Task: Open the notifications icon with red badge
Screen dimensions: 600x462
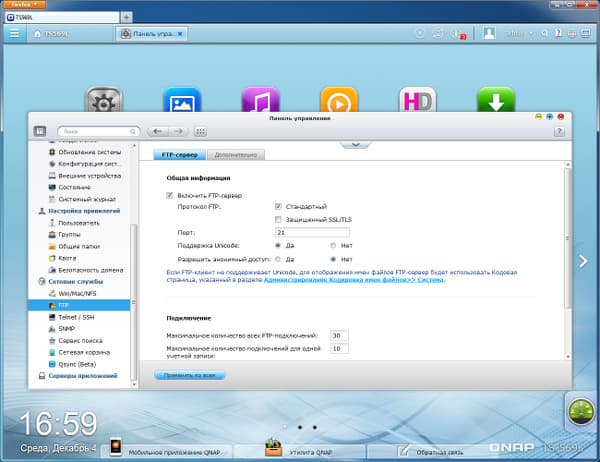Action: [458, 34]
